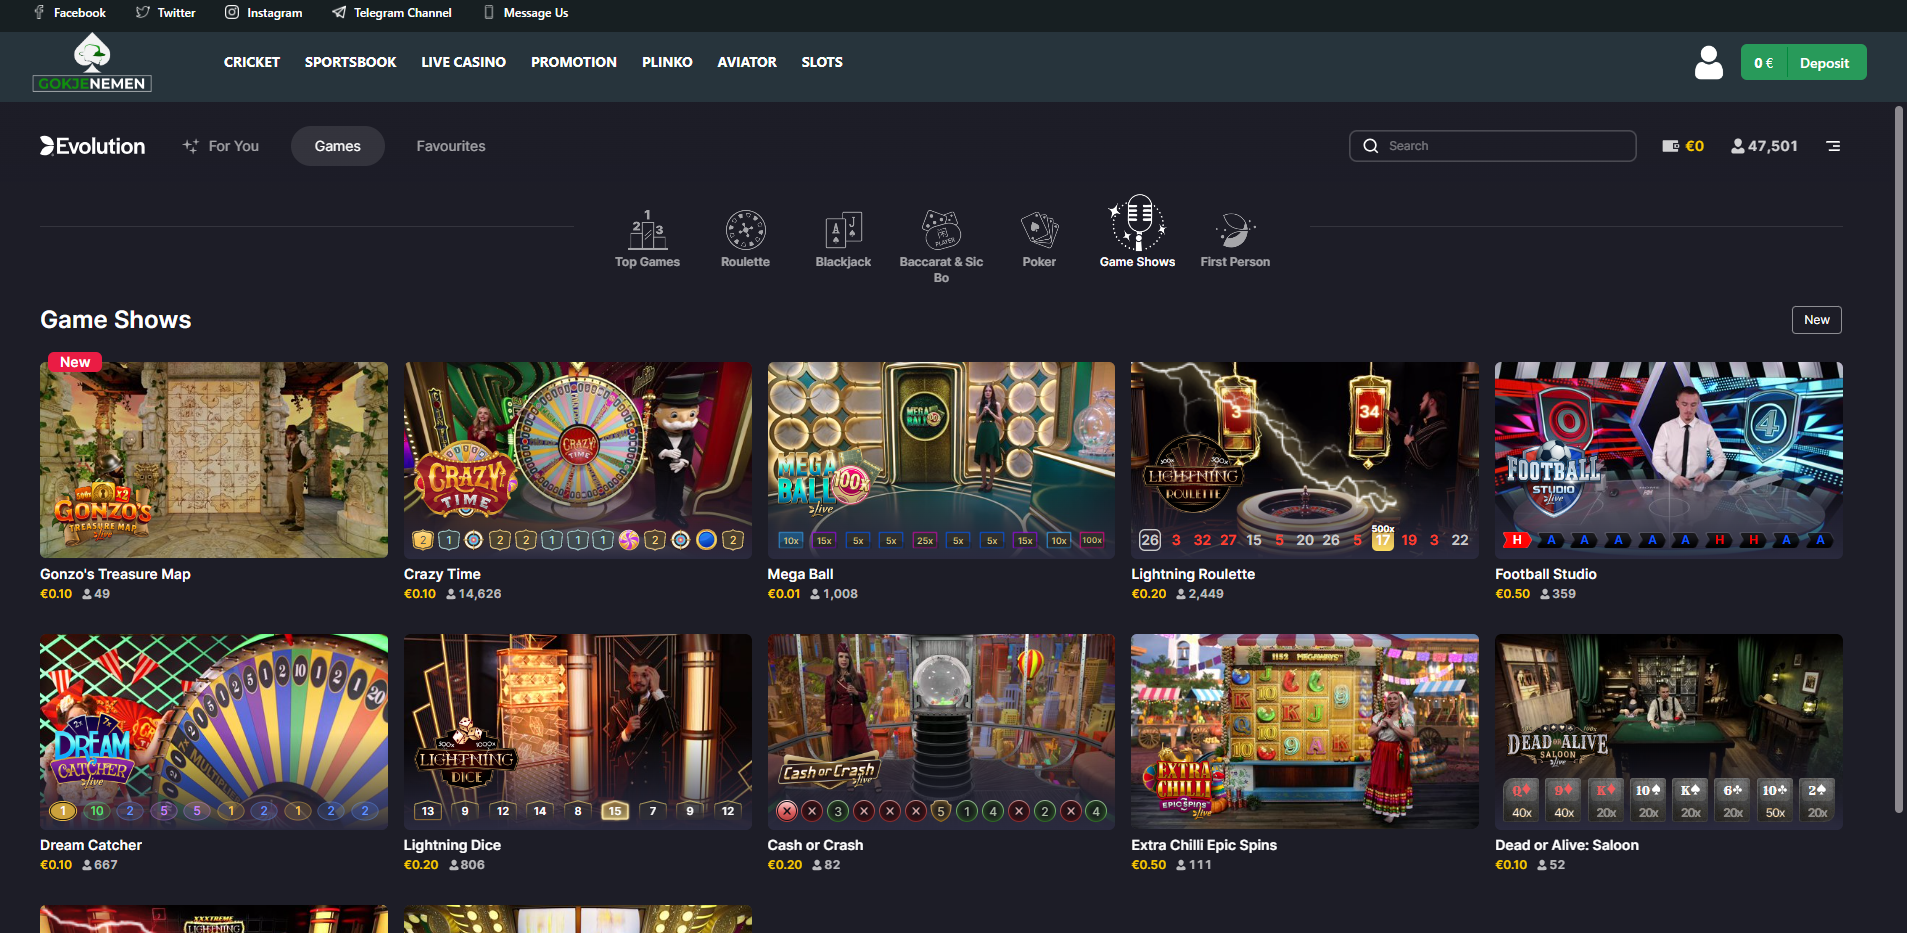The height and width of the screenshot is (933, 1907).
Task: Open the Top Games category icon
Action: (x=647, y=231)
